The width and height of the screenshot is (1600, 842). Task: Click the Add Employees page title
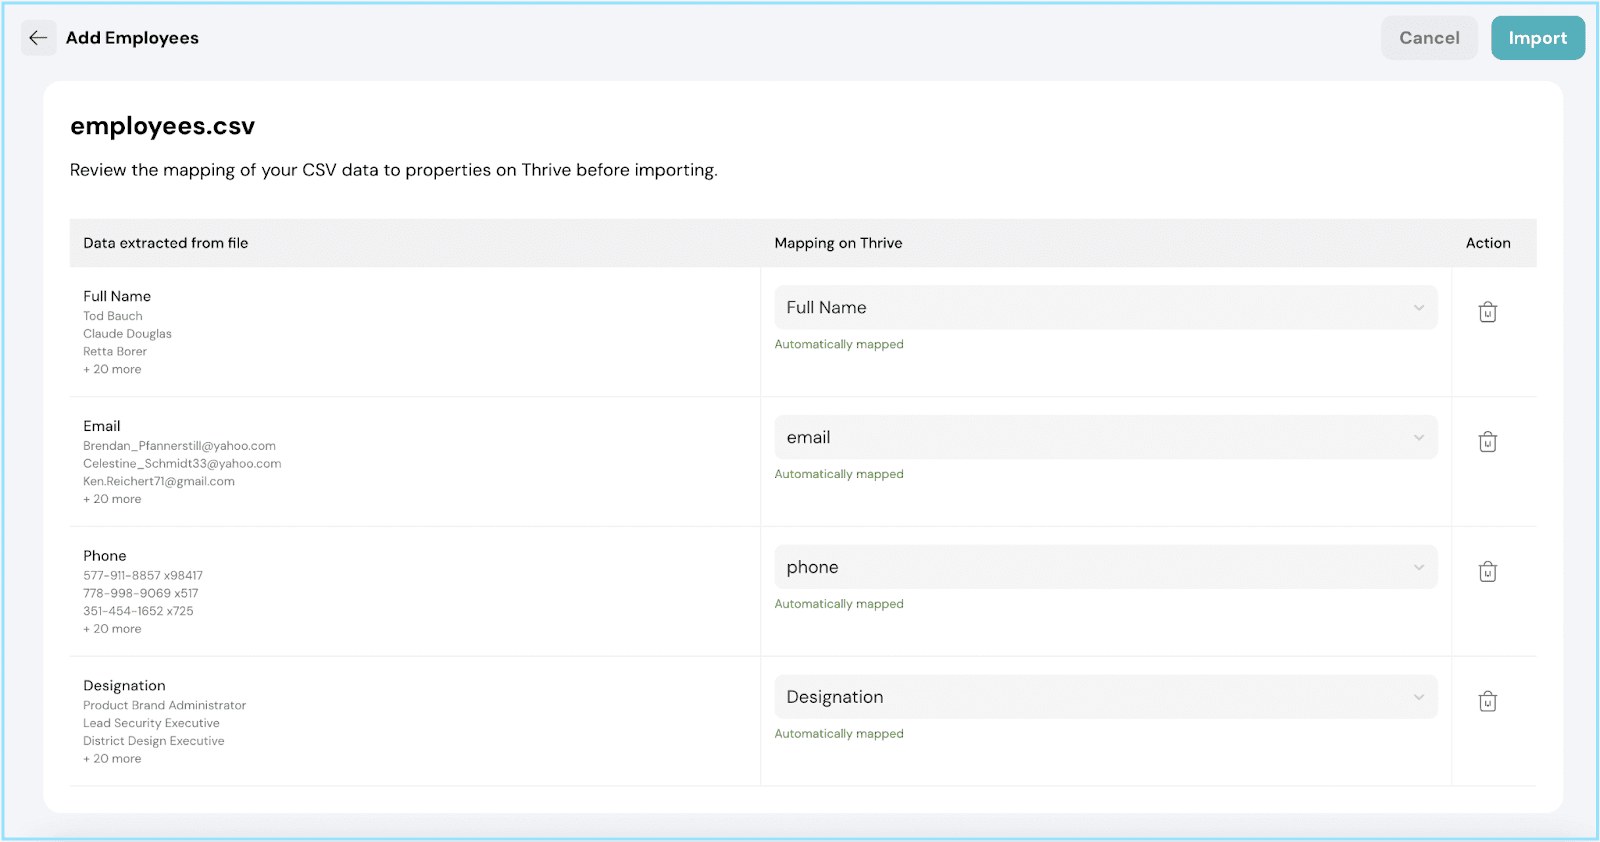tap(132, 38)
